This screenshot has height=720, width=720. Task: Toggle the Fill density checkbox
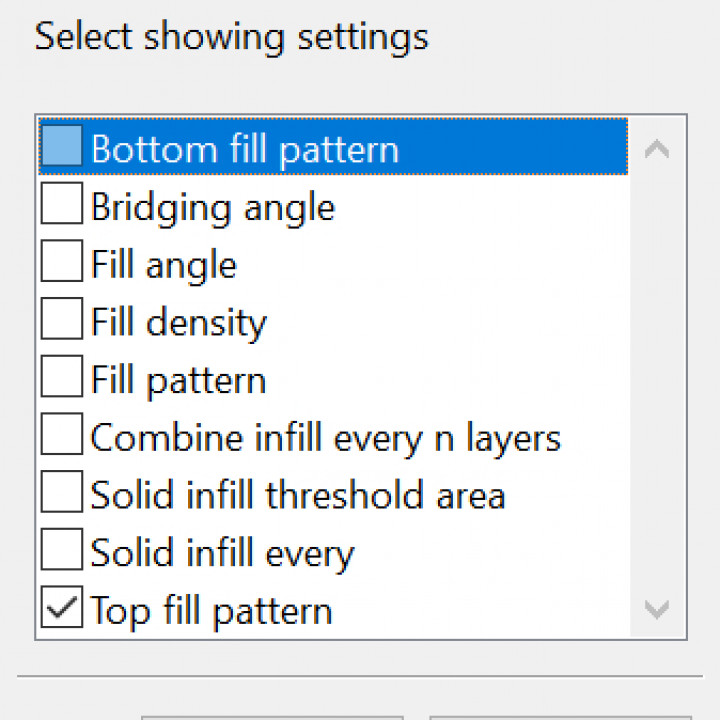coord(62,322)
